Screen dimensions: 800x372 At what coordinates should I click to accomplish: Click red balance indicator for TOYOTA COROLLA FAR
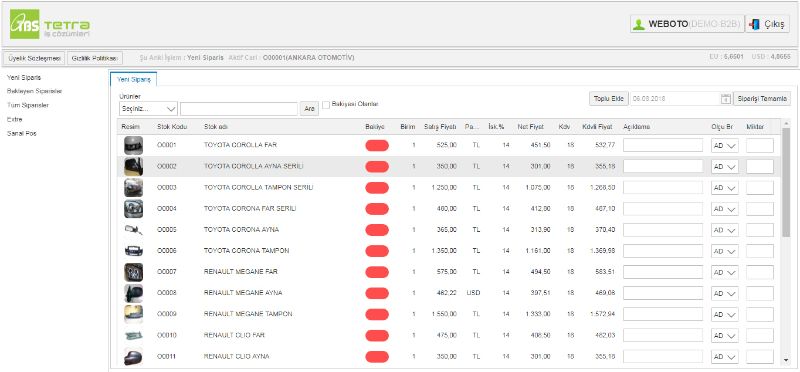[x=377, y=145]
